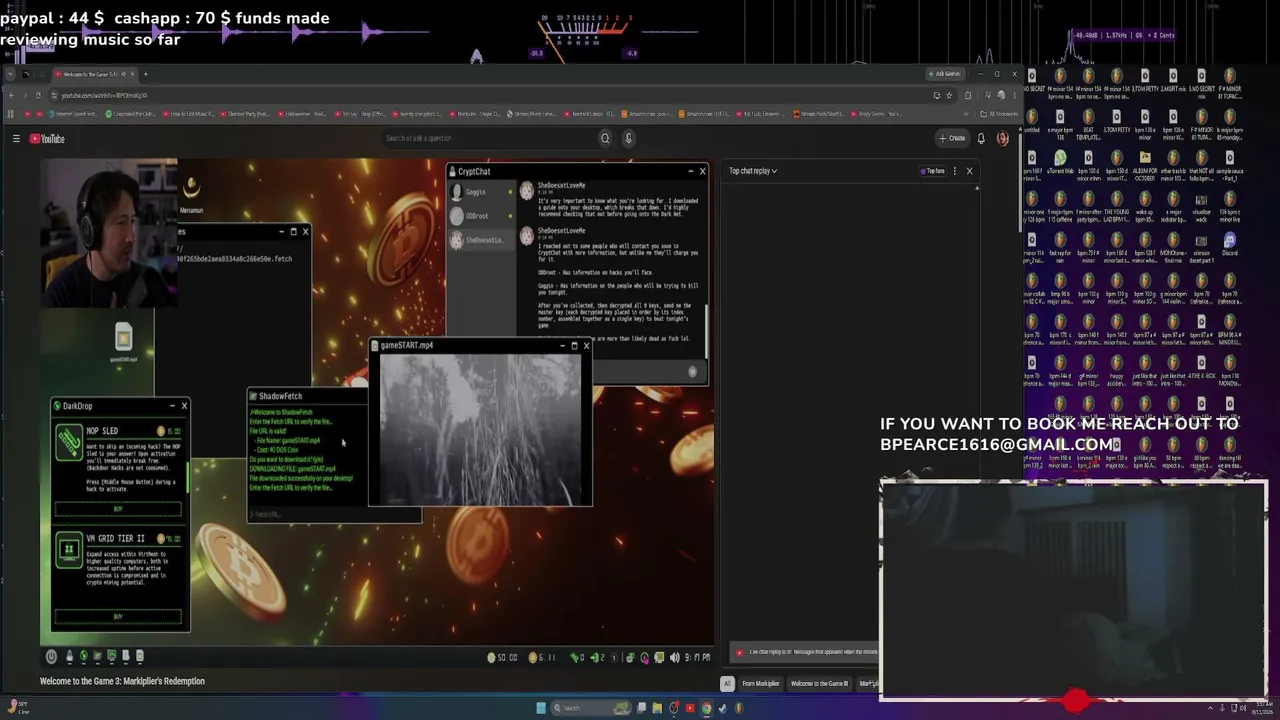The image size is (1280, 720).
Task: Open the gameSTART.mp4 file on the game desktop
Action: [x=123, y=340]
